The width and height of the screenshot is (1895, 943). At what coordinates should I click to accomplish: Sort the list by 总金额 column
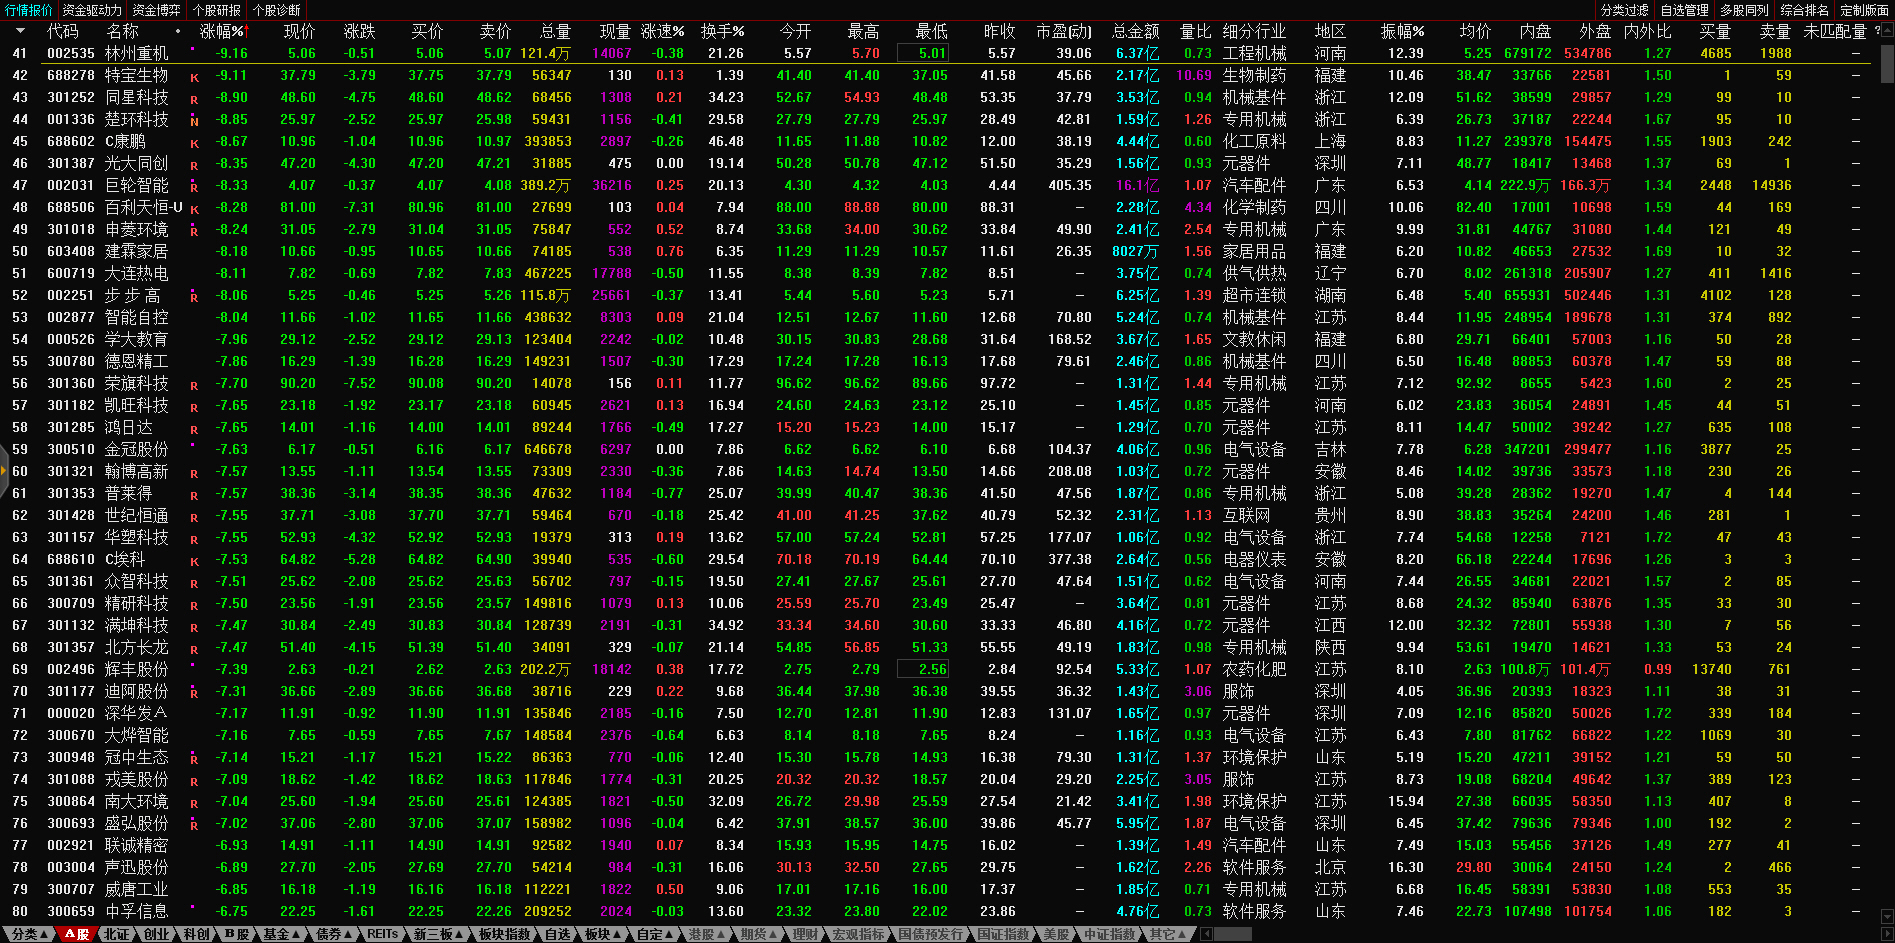click(x=1135, y=31)
